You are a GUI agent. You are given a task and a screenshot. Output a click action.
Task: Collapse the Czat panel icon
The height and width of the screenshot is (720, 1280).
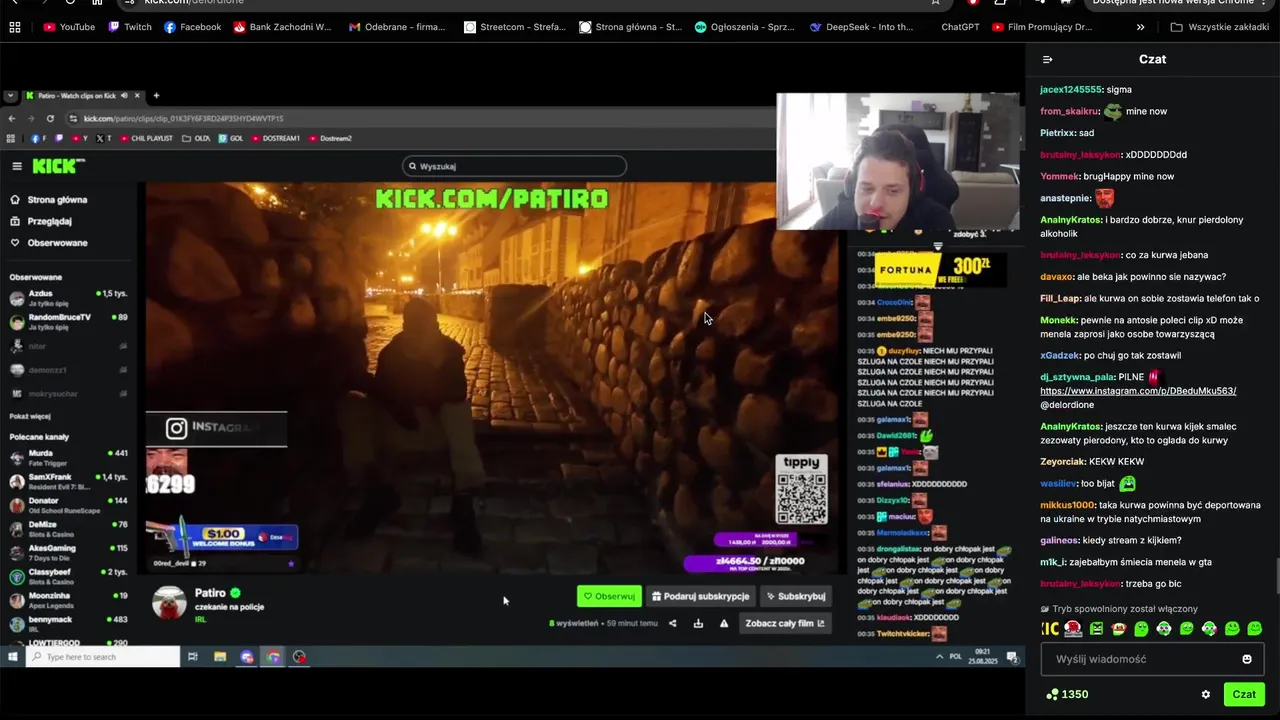click(1047, 60)
